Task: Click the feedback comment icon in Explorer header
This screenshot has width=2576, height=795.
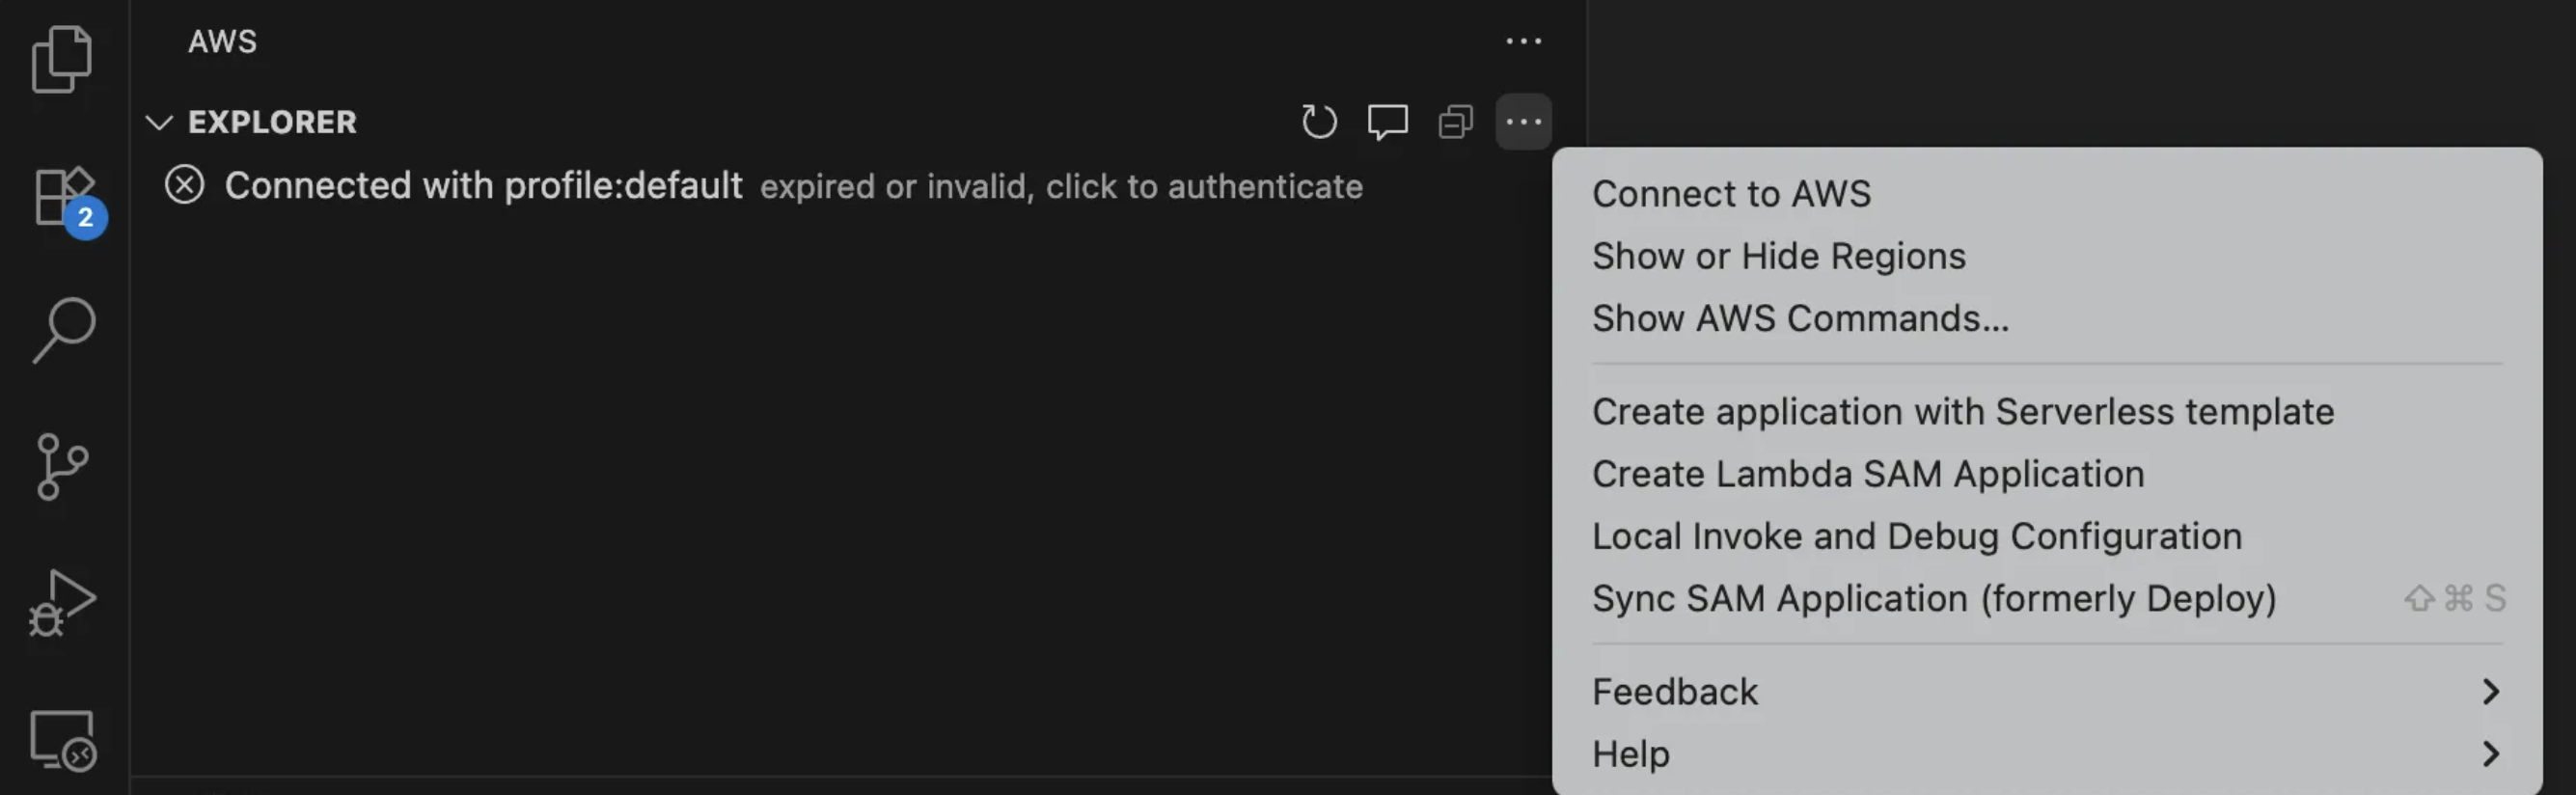Action: point(1388,122)
